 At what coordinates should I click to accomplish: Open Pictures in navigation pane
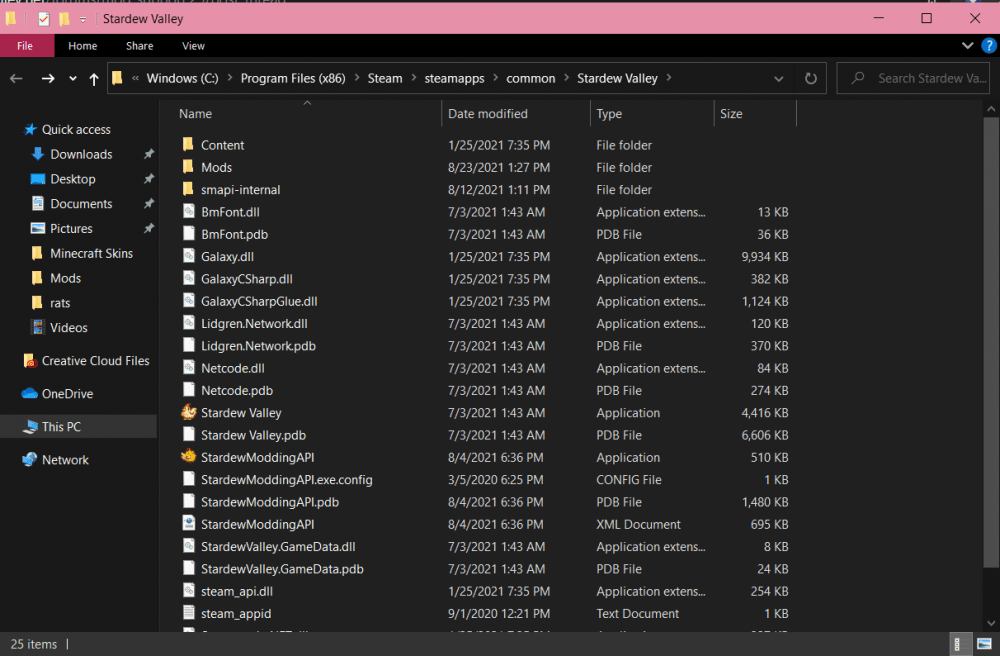71,228
